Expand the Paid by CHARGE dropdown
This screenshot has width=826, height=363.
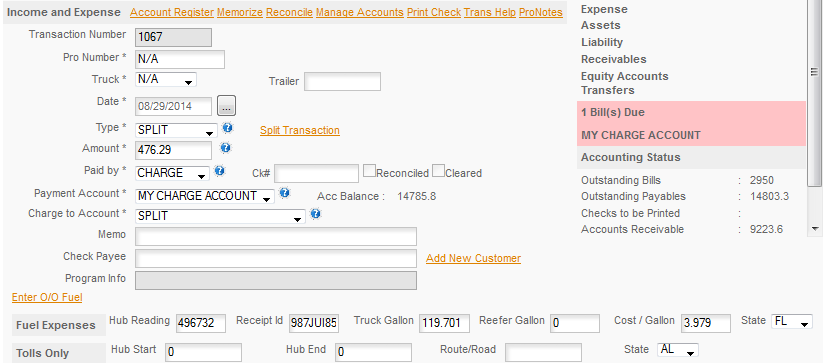click(172, 173)
